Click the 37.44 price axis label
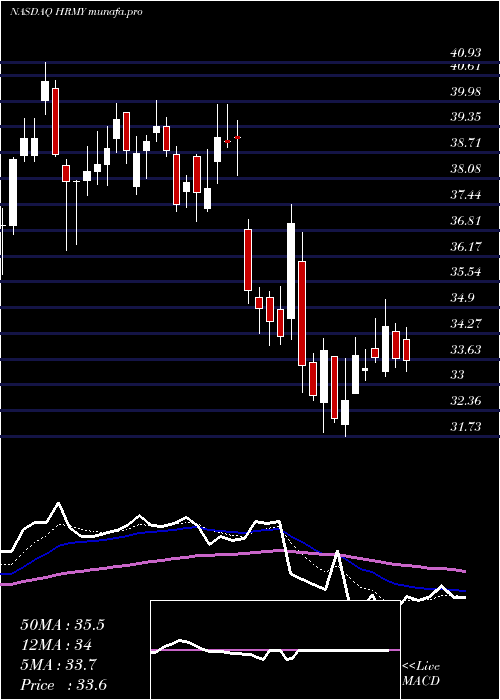Screen dimensions: 500x700 tap(466, 195)
